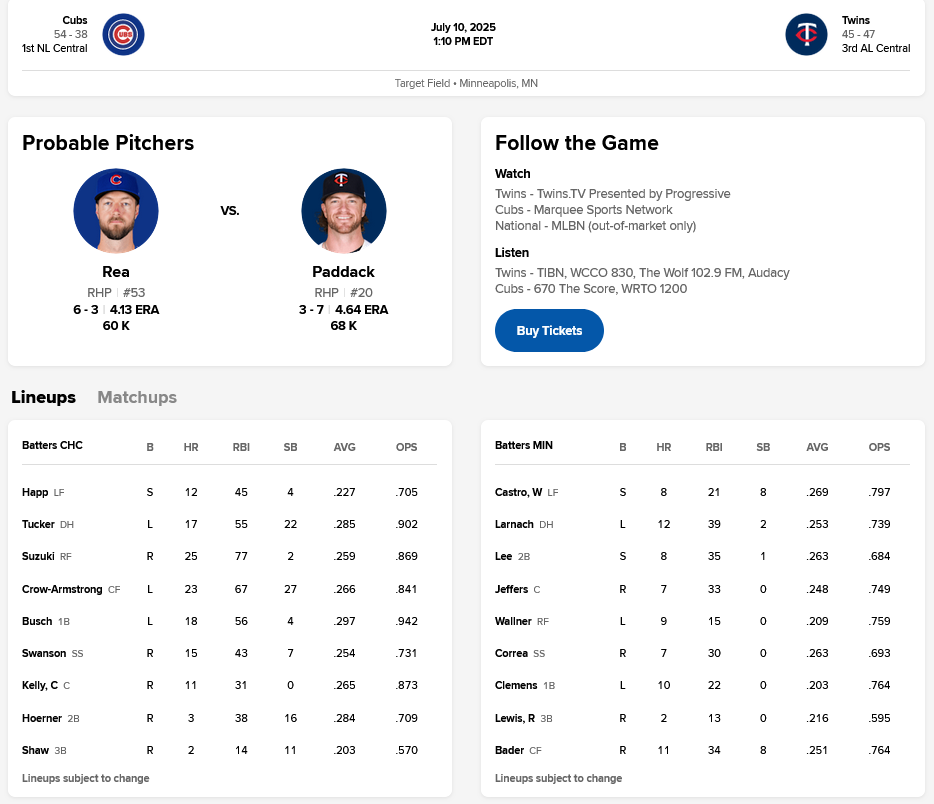Open Paddack's pitcher profile name
This screenshot has height=804, width=934.
pyautogui.click(x=344, y=272)
